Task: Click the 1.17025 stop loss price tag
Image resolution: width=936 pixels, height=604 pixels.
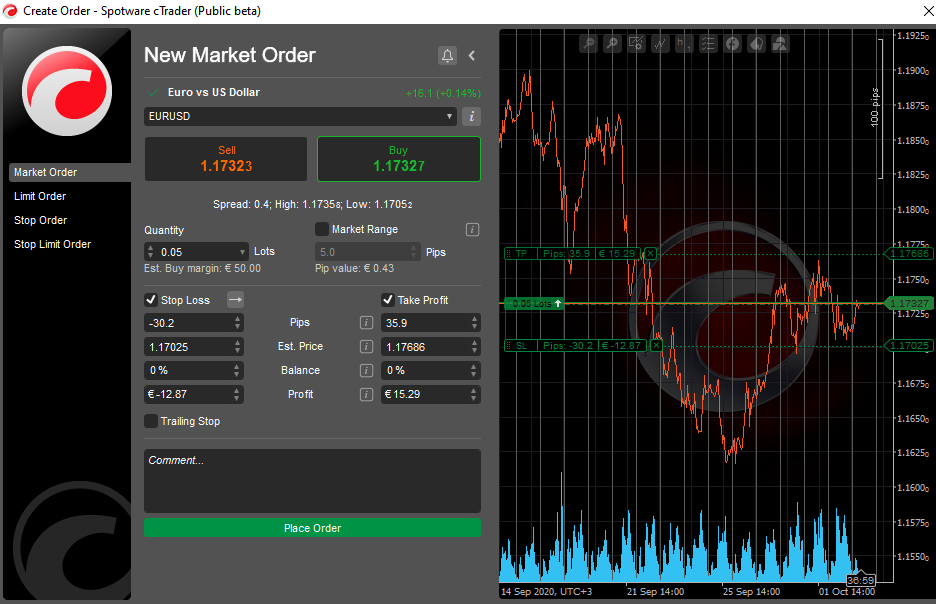Action: pyautogui.click(x=909, y=346)
